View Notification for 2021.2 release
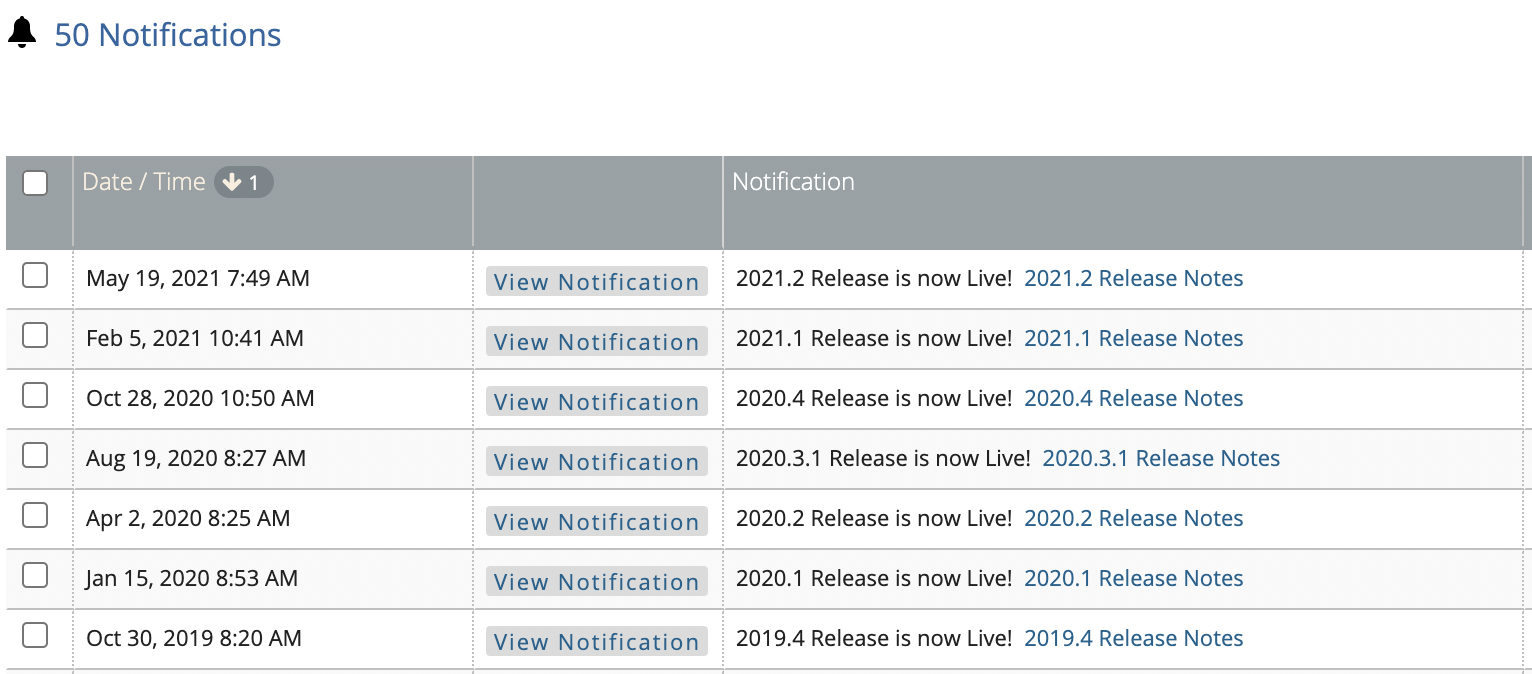1532x674 pixels. coord(597,282)
